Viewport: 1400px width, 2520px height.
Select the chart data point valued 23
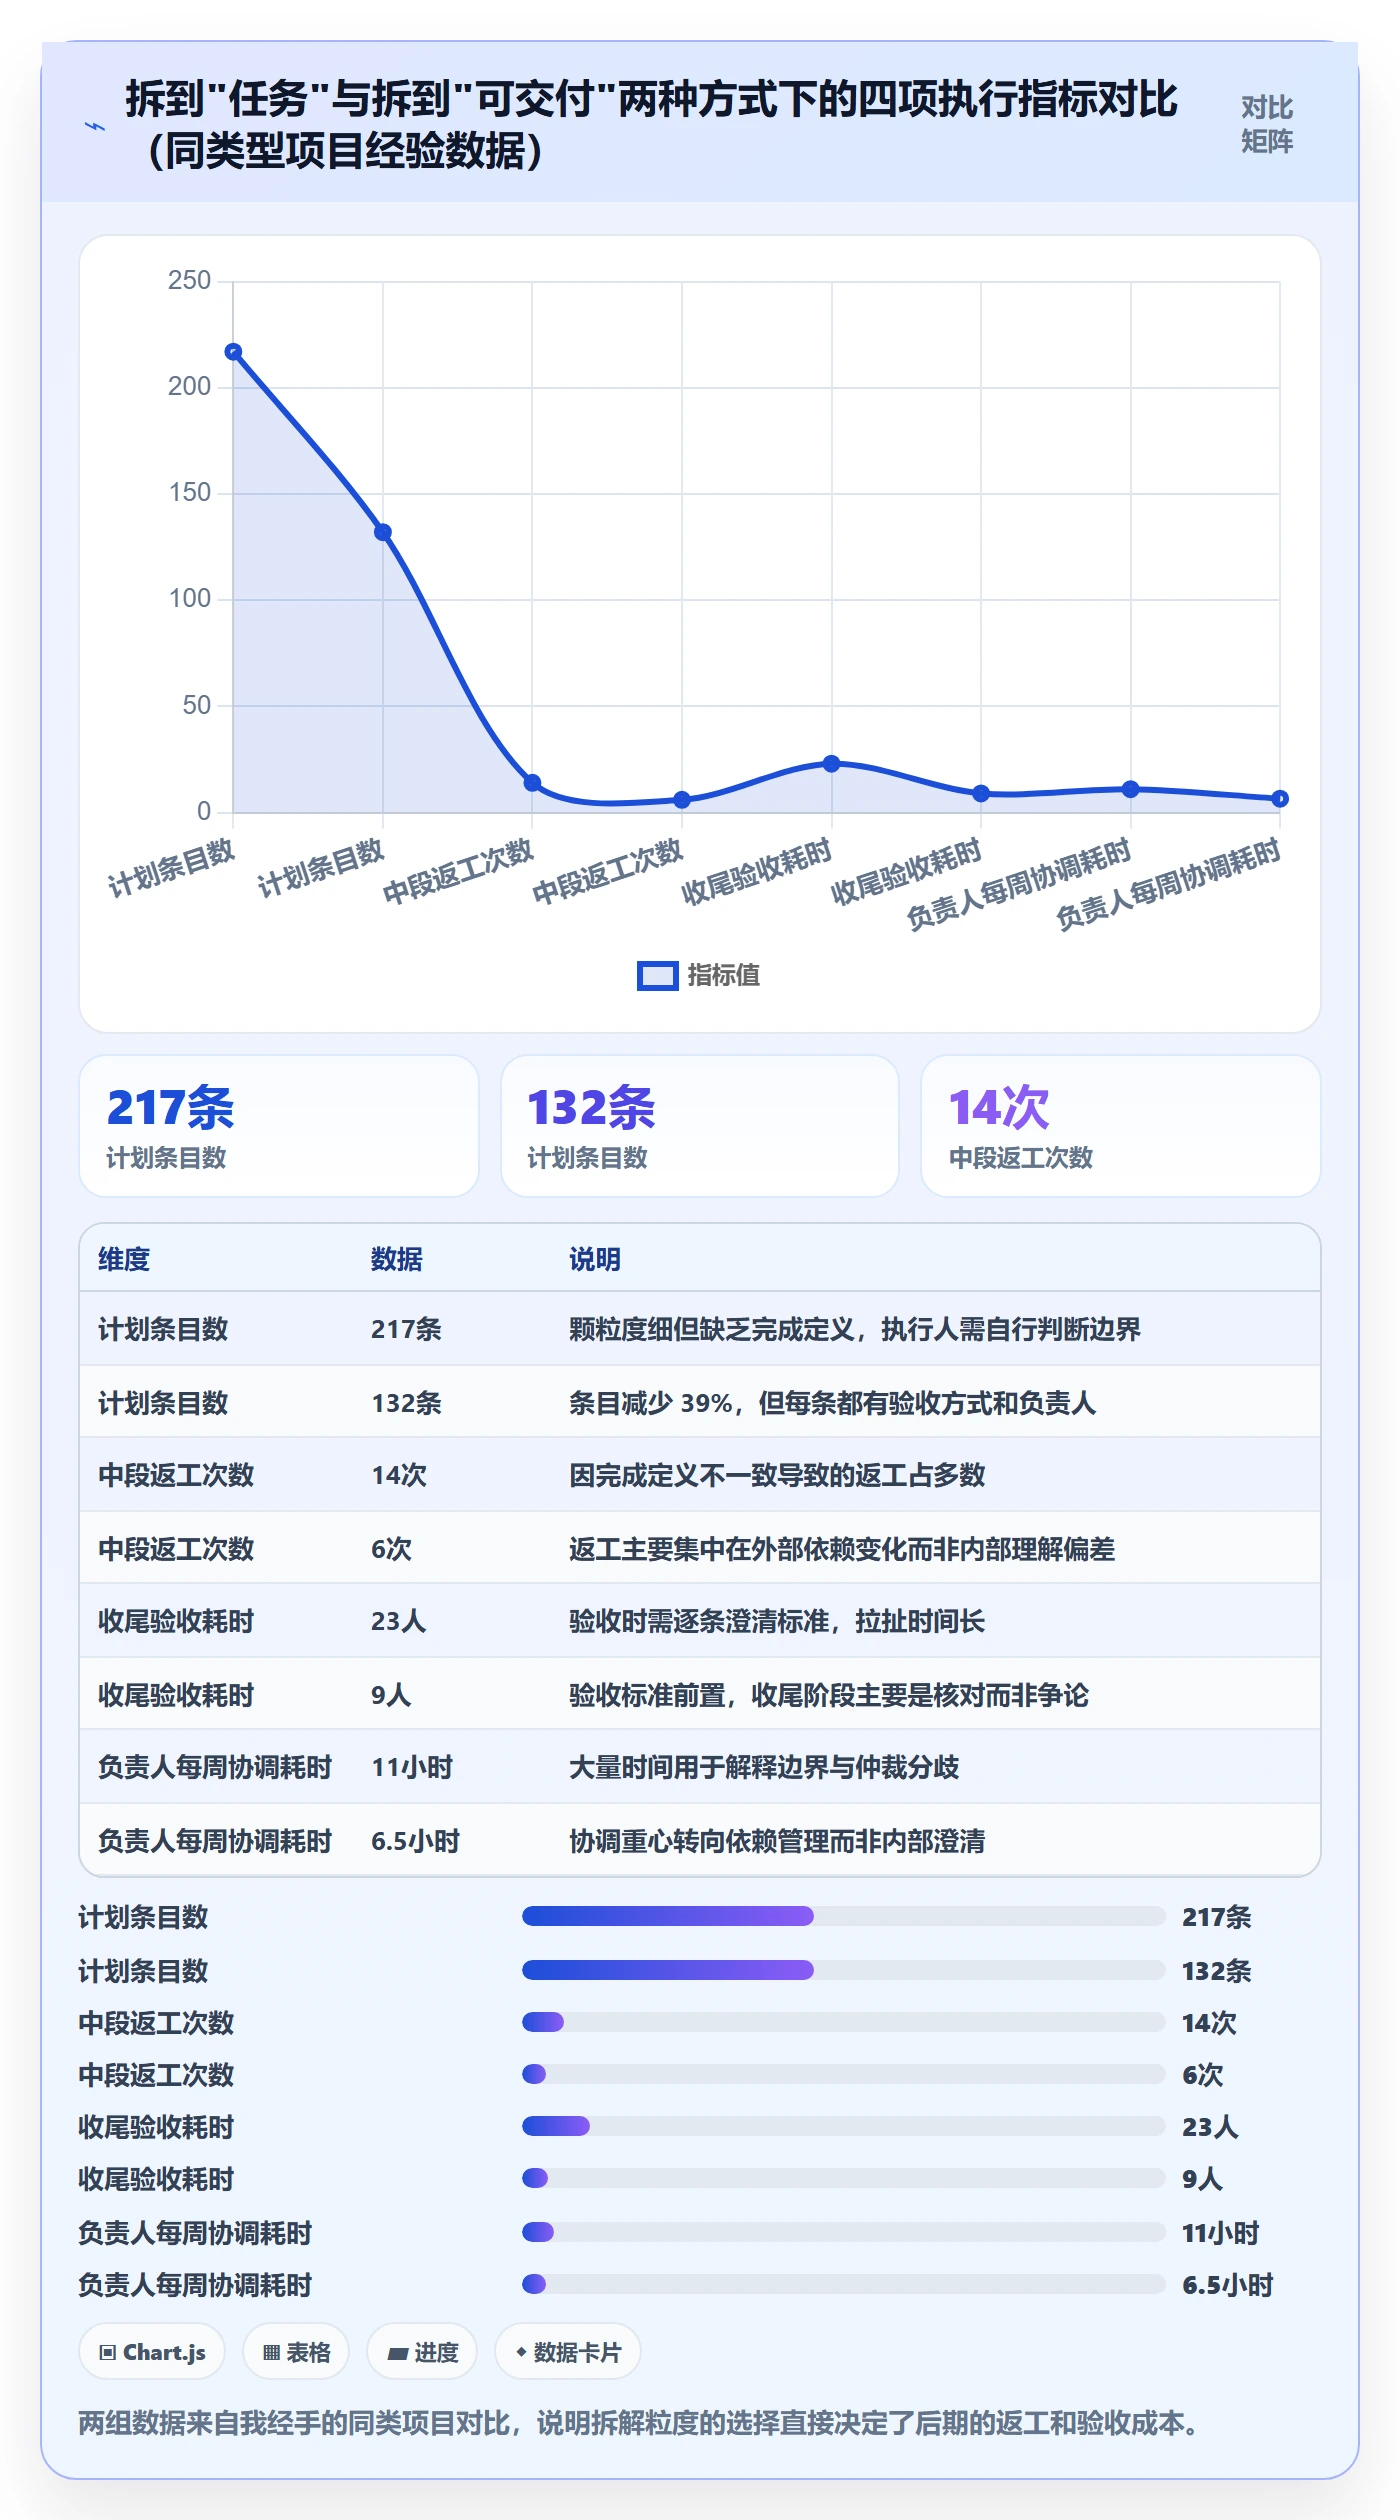tap(831, 764)
